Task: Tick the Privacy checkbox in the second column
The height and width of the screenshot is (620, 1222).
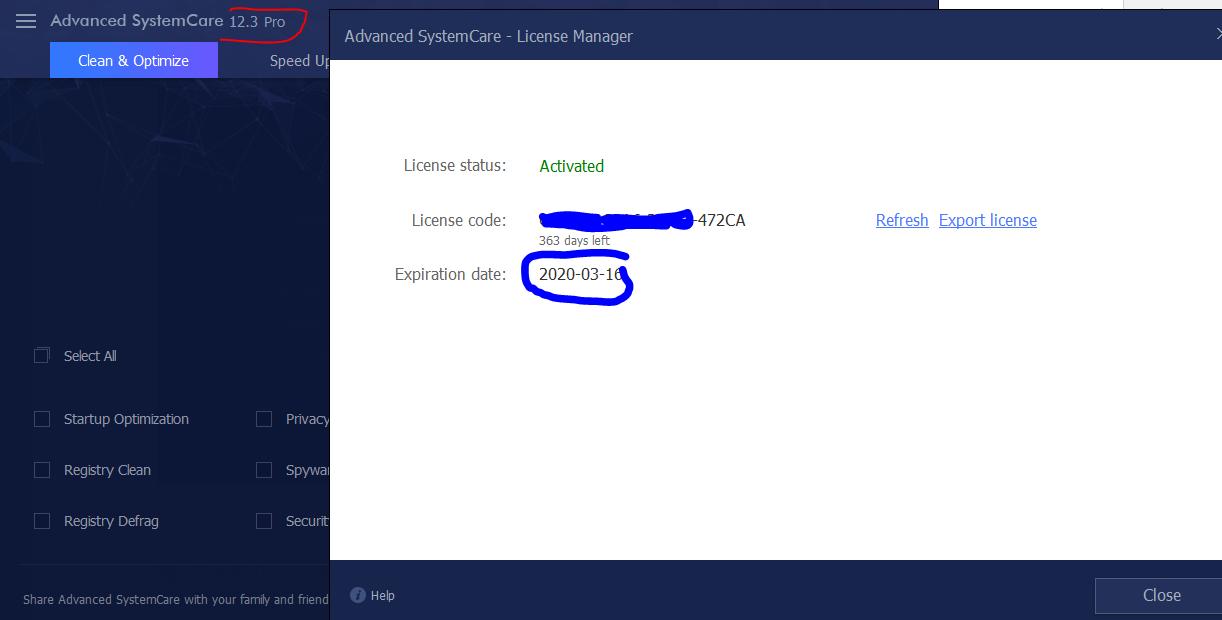Action: click(x=264, y=419)
